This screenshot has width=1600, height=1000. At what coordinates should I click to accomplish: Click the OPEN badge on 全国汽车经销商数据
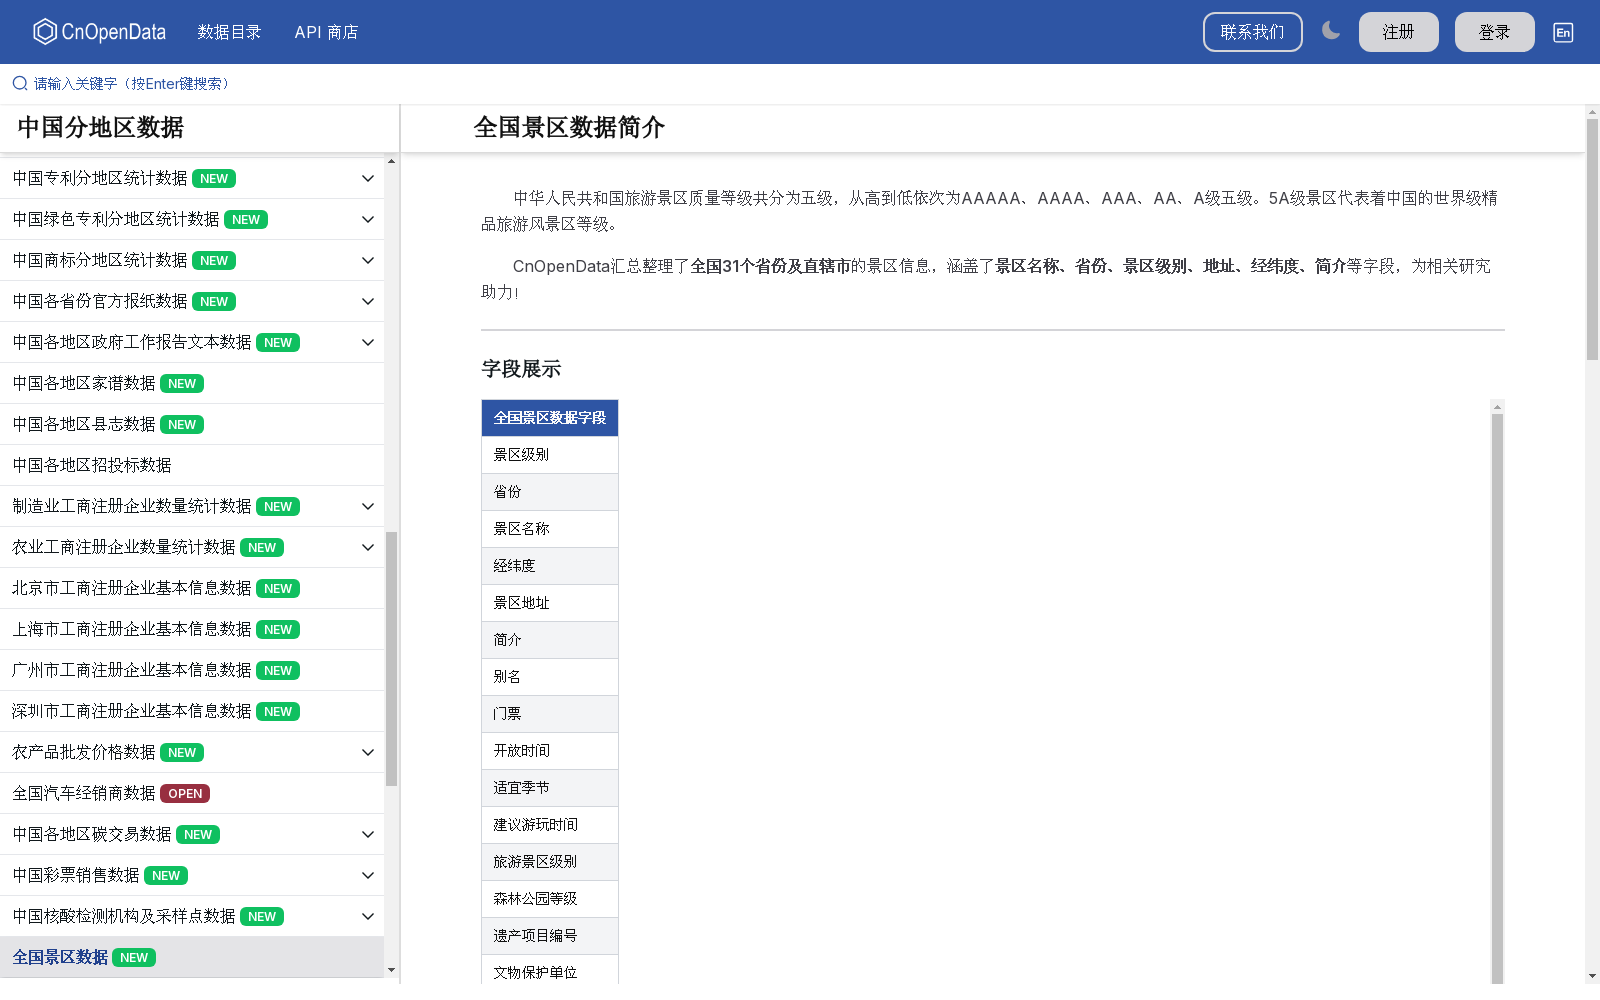[185, 793]
